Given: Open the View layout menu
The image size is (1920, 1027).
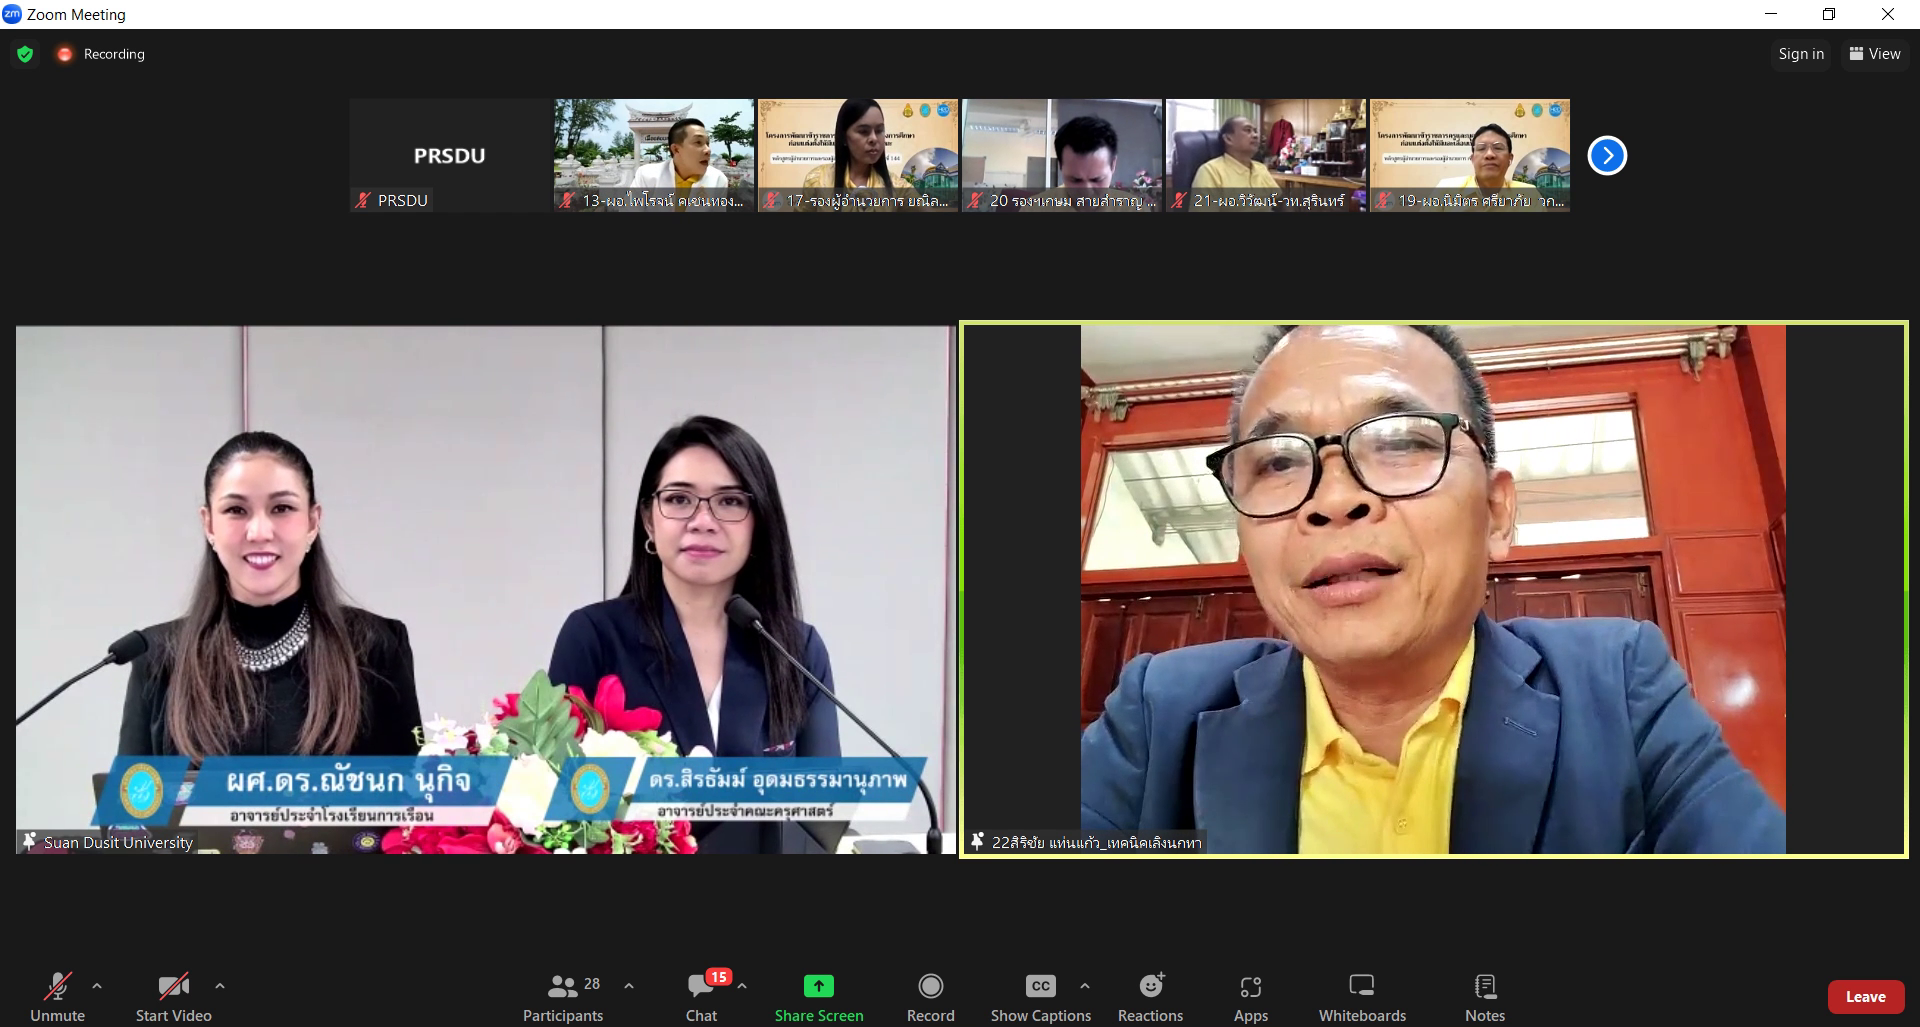Looking at the screenshot, I should point(1874,54).
